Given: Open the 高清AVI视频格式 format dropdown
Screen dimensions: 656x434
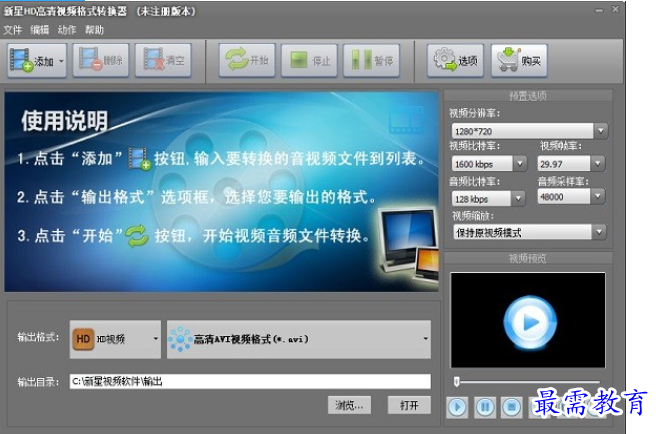Looking at the screenshot, I should [x=299, y=339].
